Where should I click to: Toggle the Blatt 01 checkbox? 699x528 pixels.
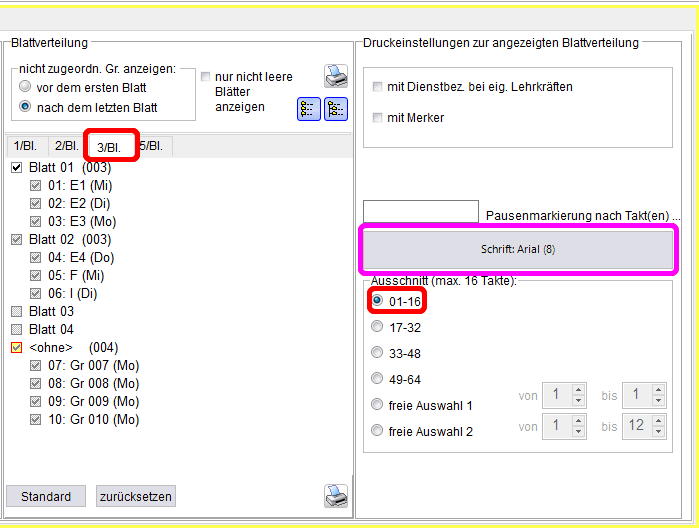tap(16, 168)
